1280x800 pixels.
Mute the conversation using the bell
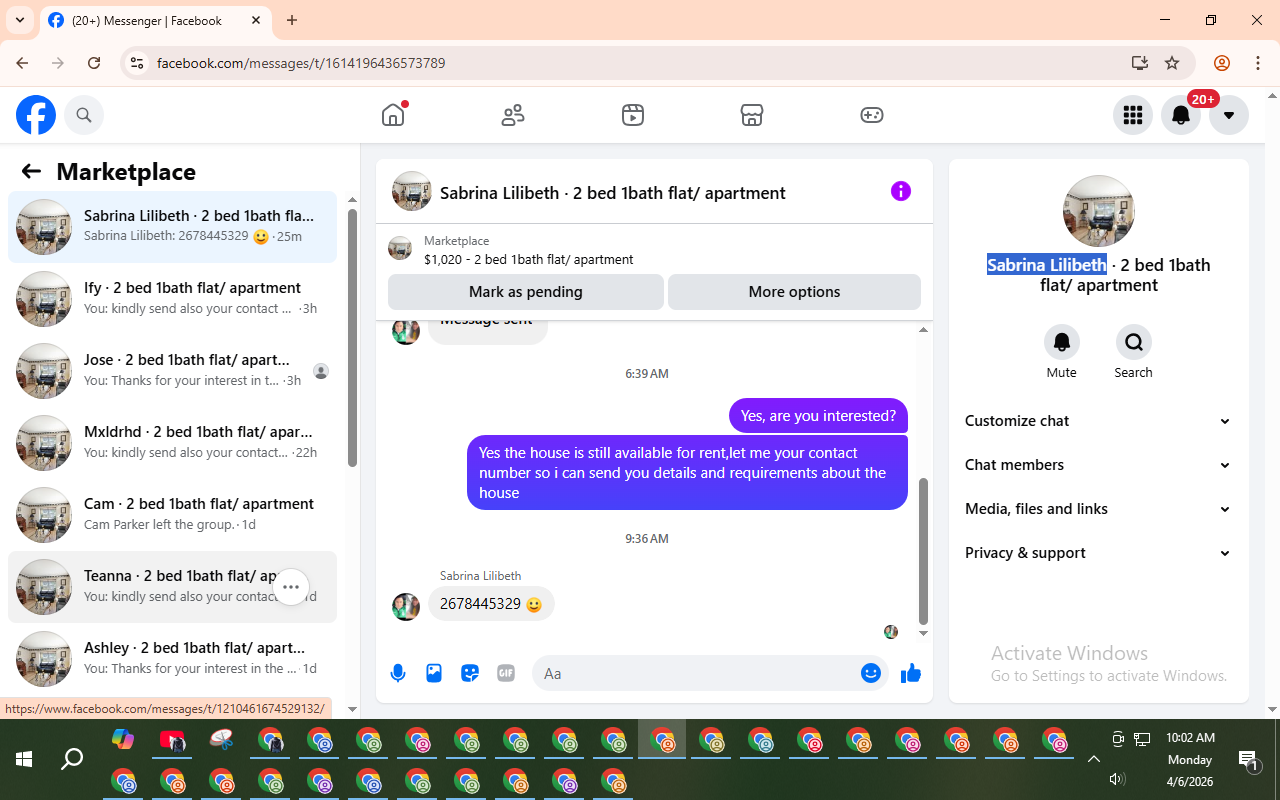tap(1062, 343)
